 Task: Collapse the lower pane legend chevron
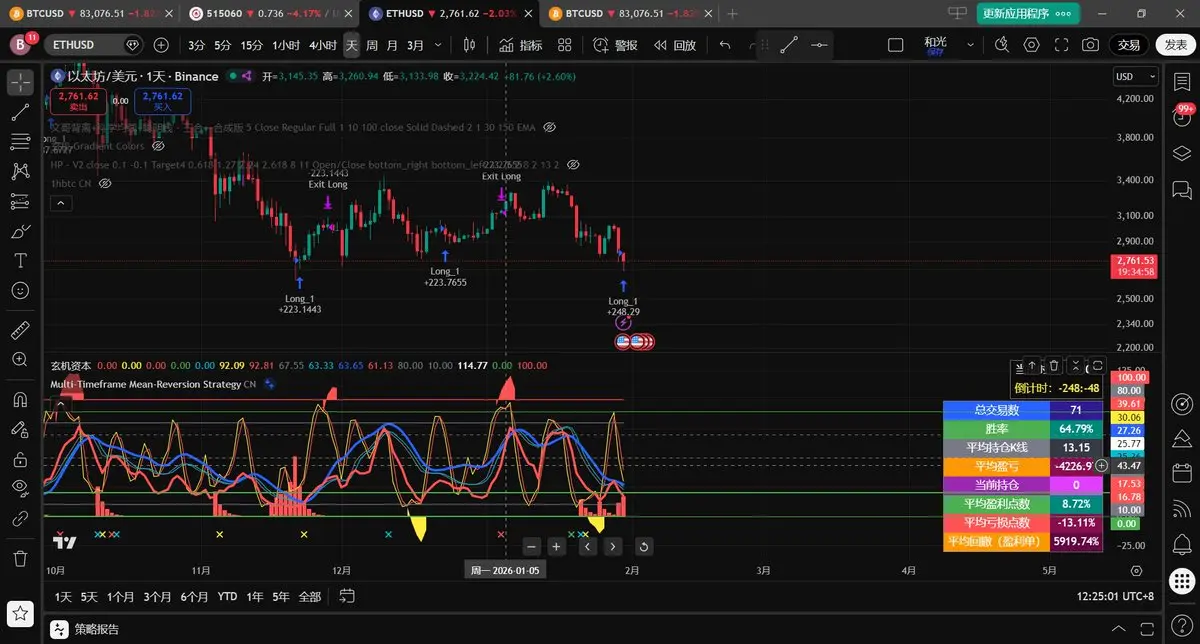pyautogui.click(x=60, y=404)
